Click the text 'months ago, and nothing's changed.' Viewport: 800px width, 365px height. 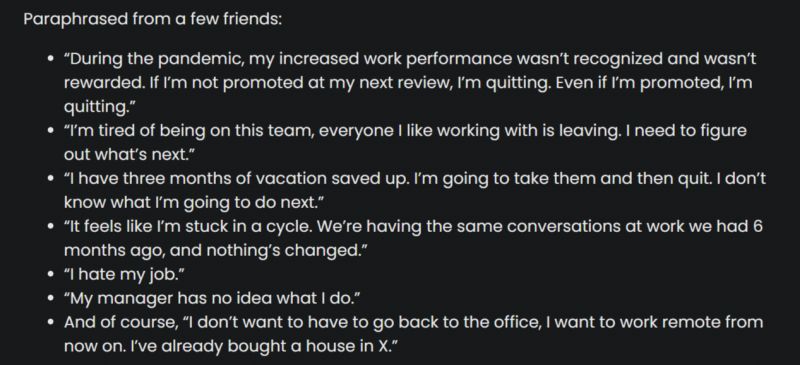216,251
